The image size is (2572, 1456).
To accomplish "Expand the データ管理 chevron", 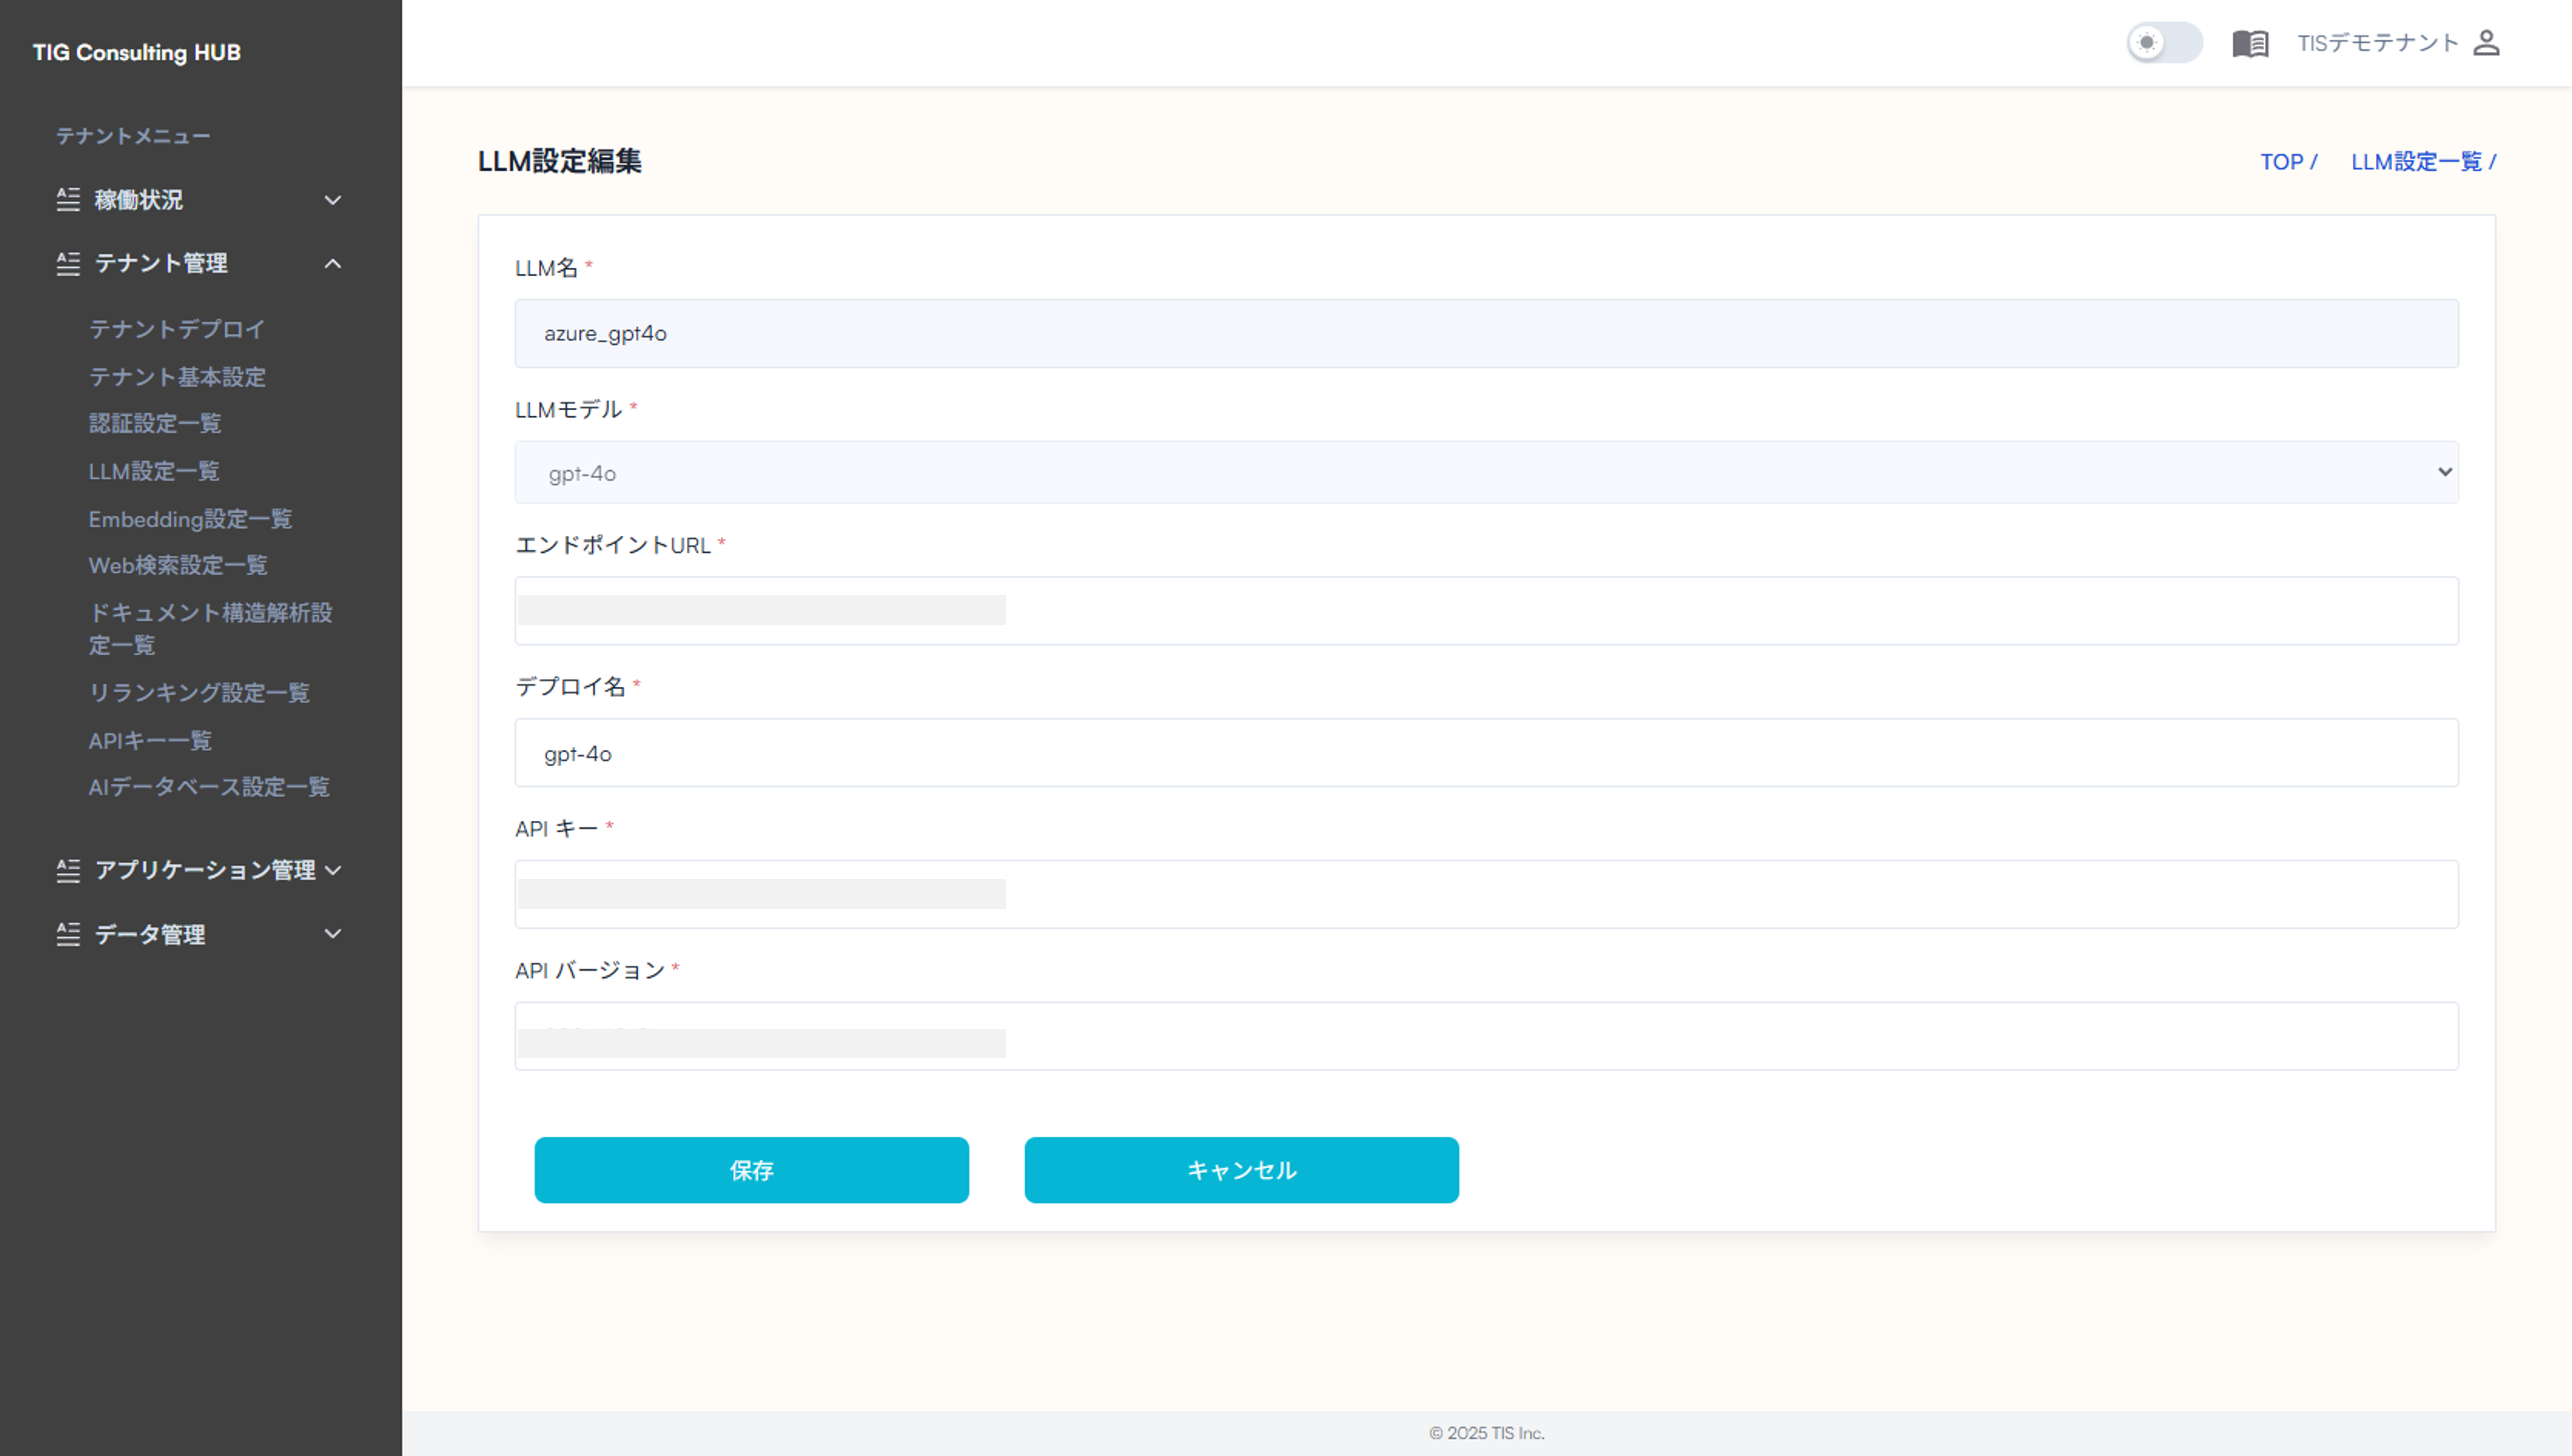I will 333,934.
